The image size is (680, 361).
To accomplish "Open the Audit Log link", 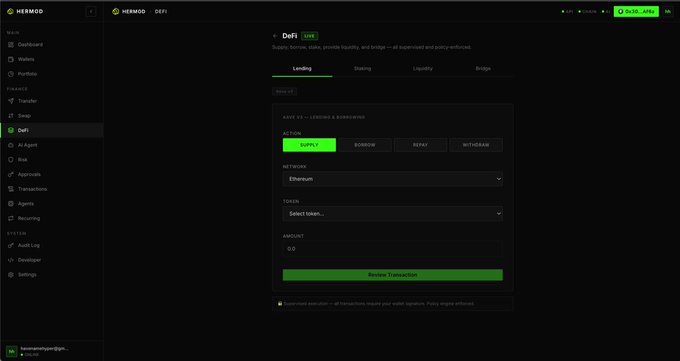I will pos(52,246).
